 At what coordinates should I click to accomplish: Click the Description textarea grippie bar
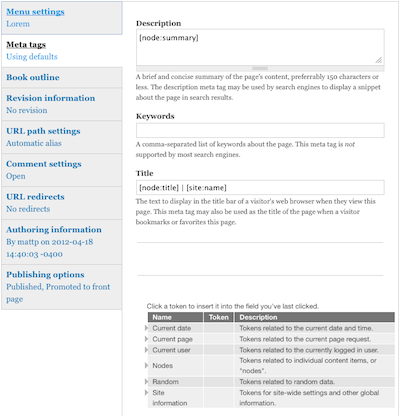pos(260,68)
